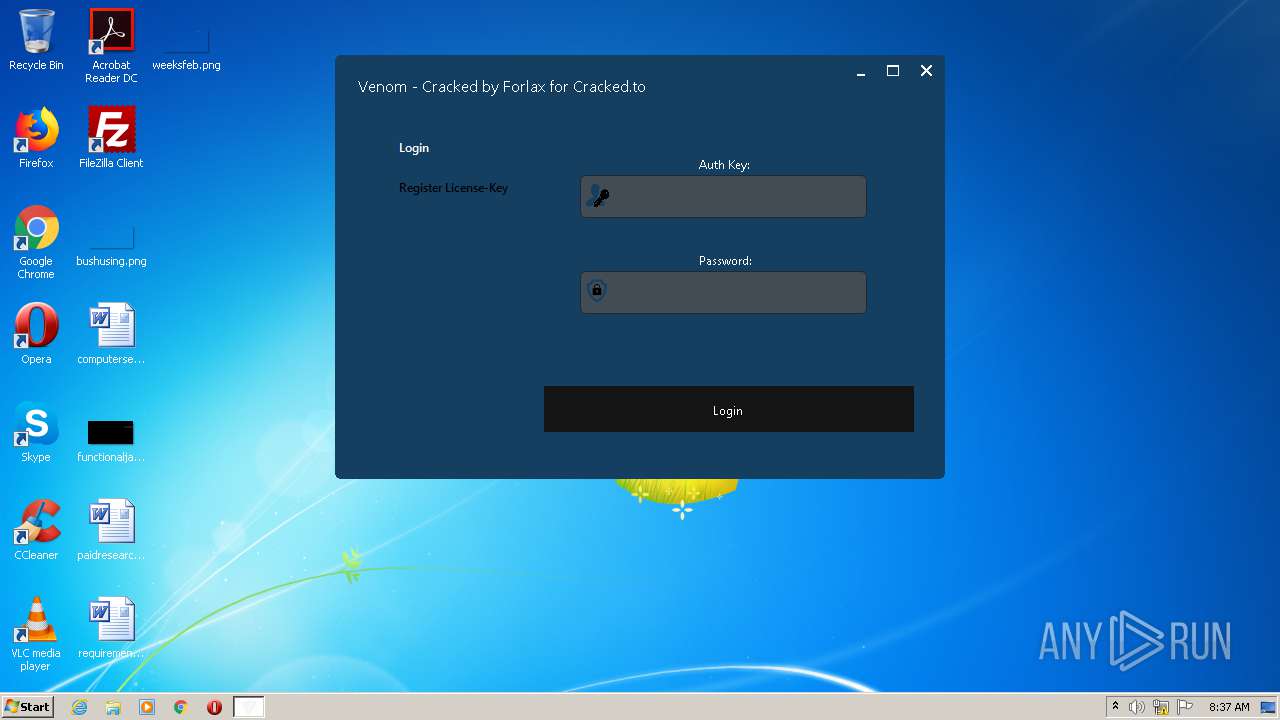Focus the Password input field
Viewport: 1280px width, 720px height.
[x=723, y=292]
